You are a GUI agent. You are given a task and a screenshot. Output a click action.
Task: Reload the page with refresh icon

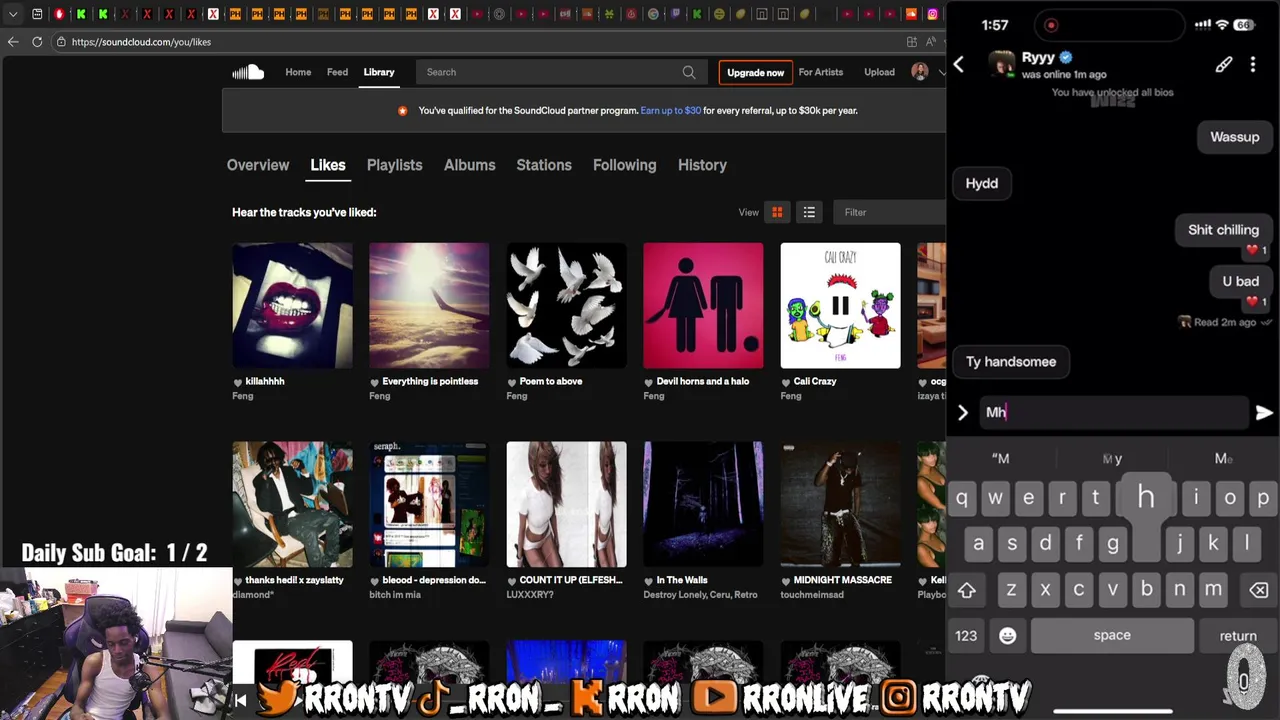37,42
